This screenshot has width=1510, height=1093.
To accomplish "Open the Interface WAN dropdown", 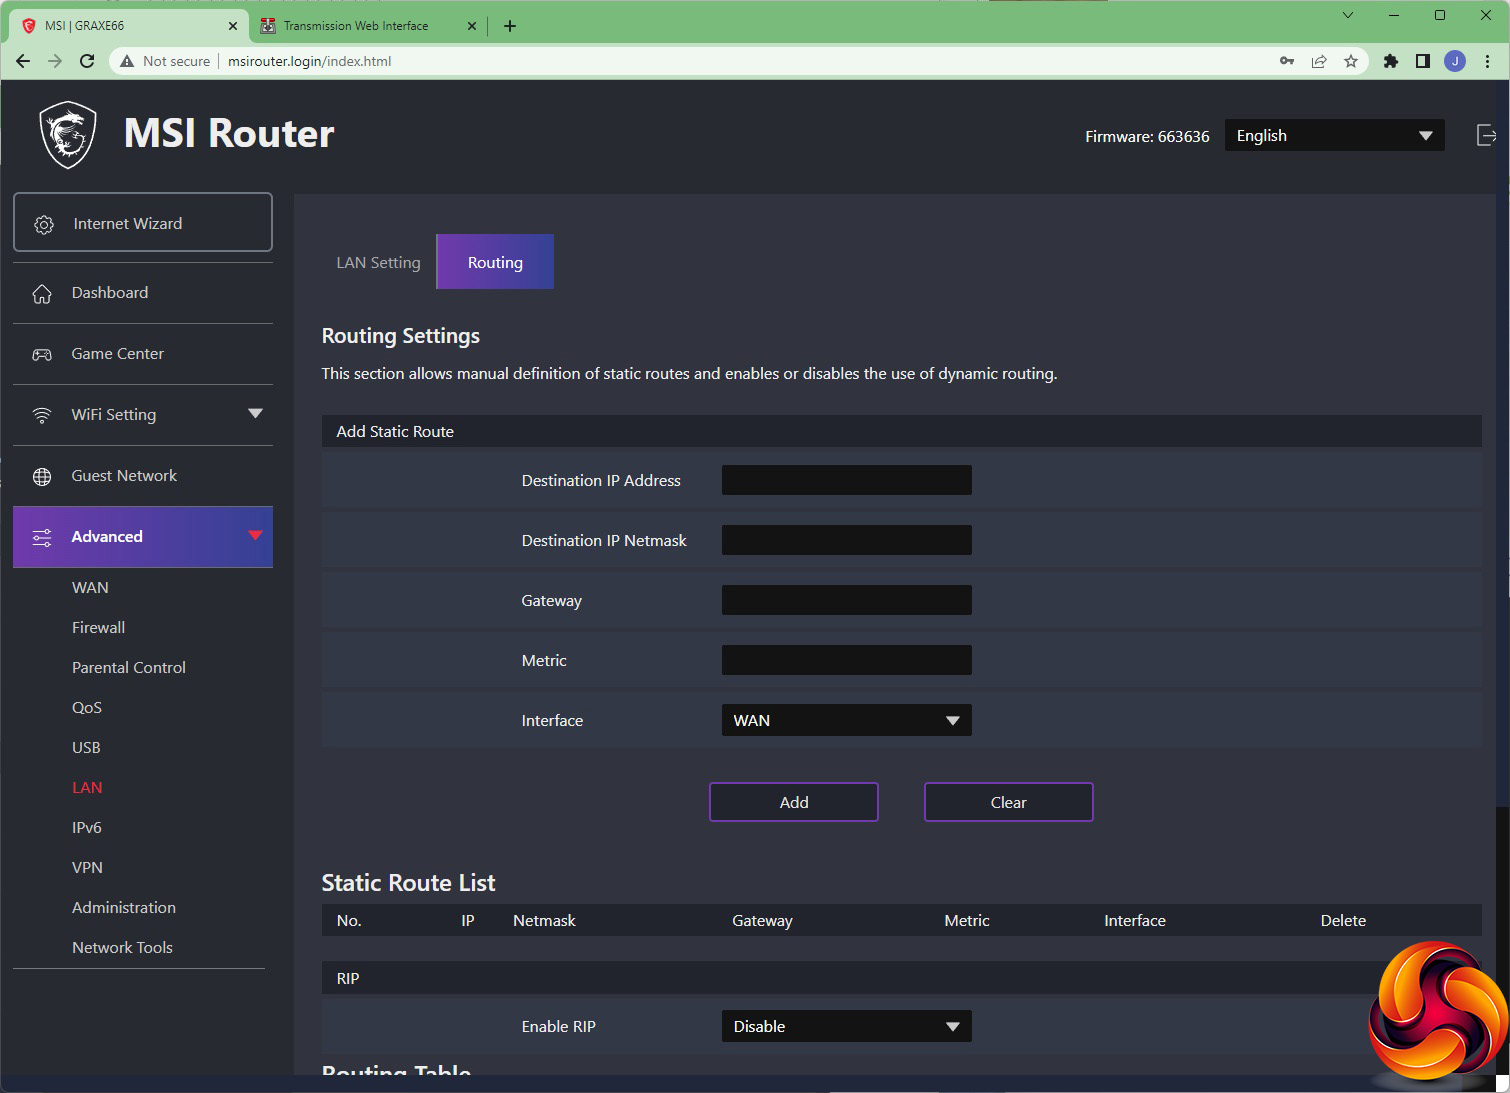I will [846, 720].
